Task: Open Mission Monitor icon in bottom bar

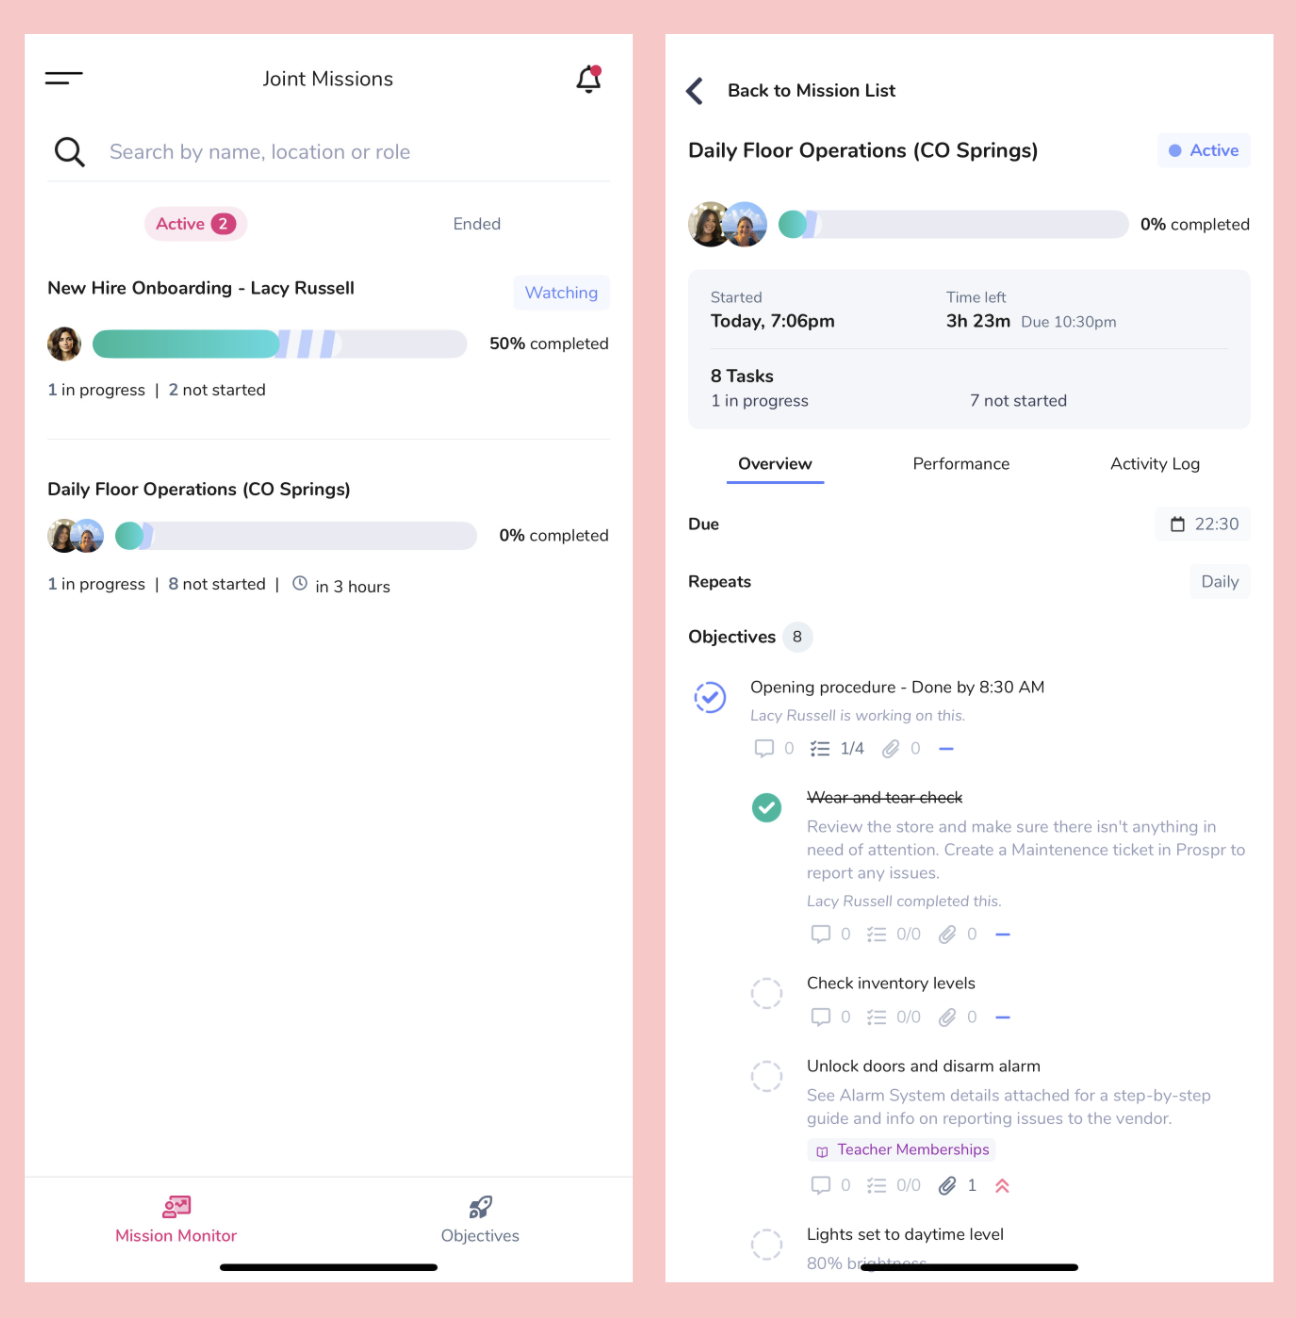Action: (x=176, y=1207)
